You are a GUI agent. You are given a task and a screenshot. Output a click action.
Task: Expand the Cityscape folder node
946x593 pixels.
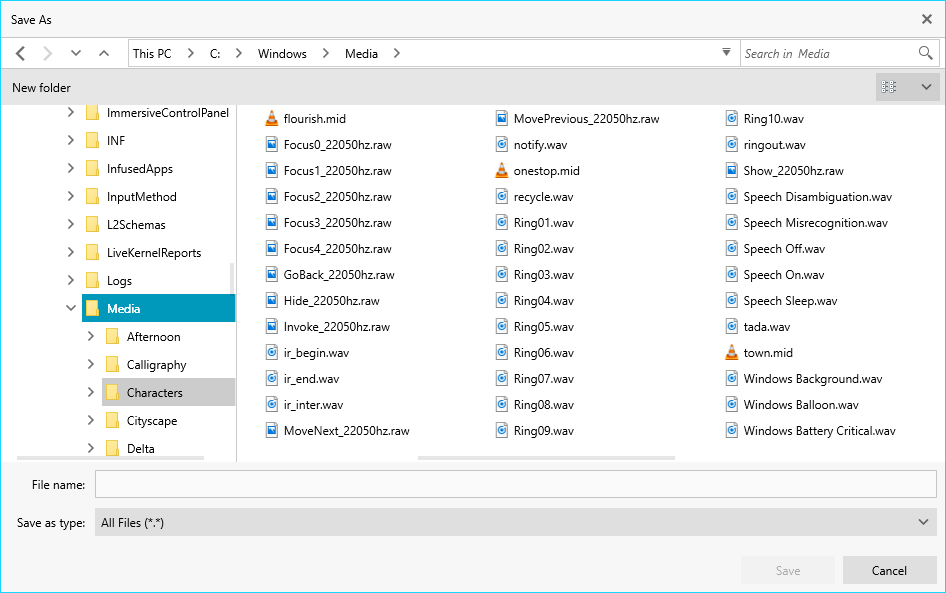90,420
